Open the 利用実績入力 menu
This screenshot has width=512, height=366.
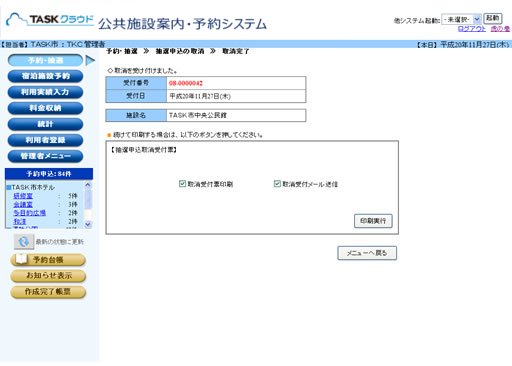click(x=45, y=92)
